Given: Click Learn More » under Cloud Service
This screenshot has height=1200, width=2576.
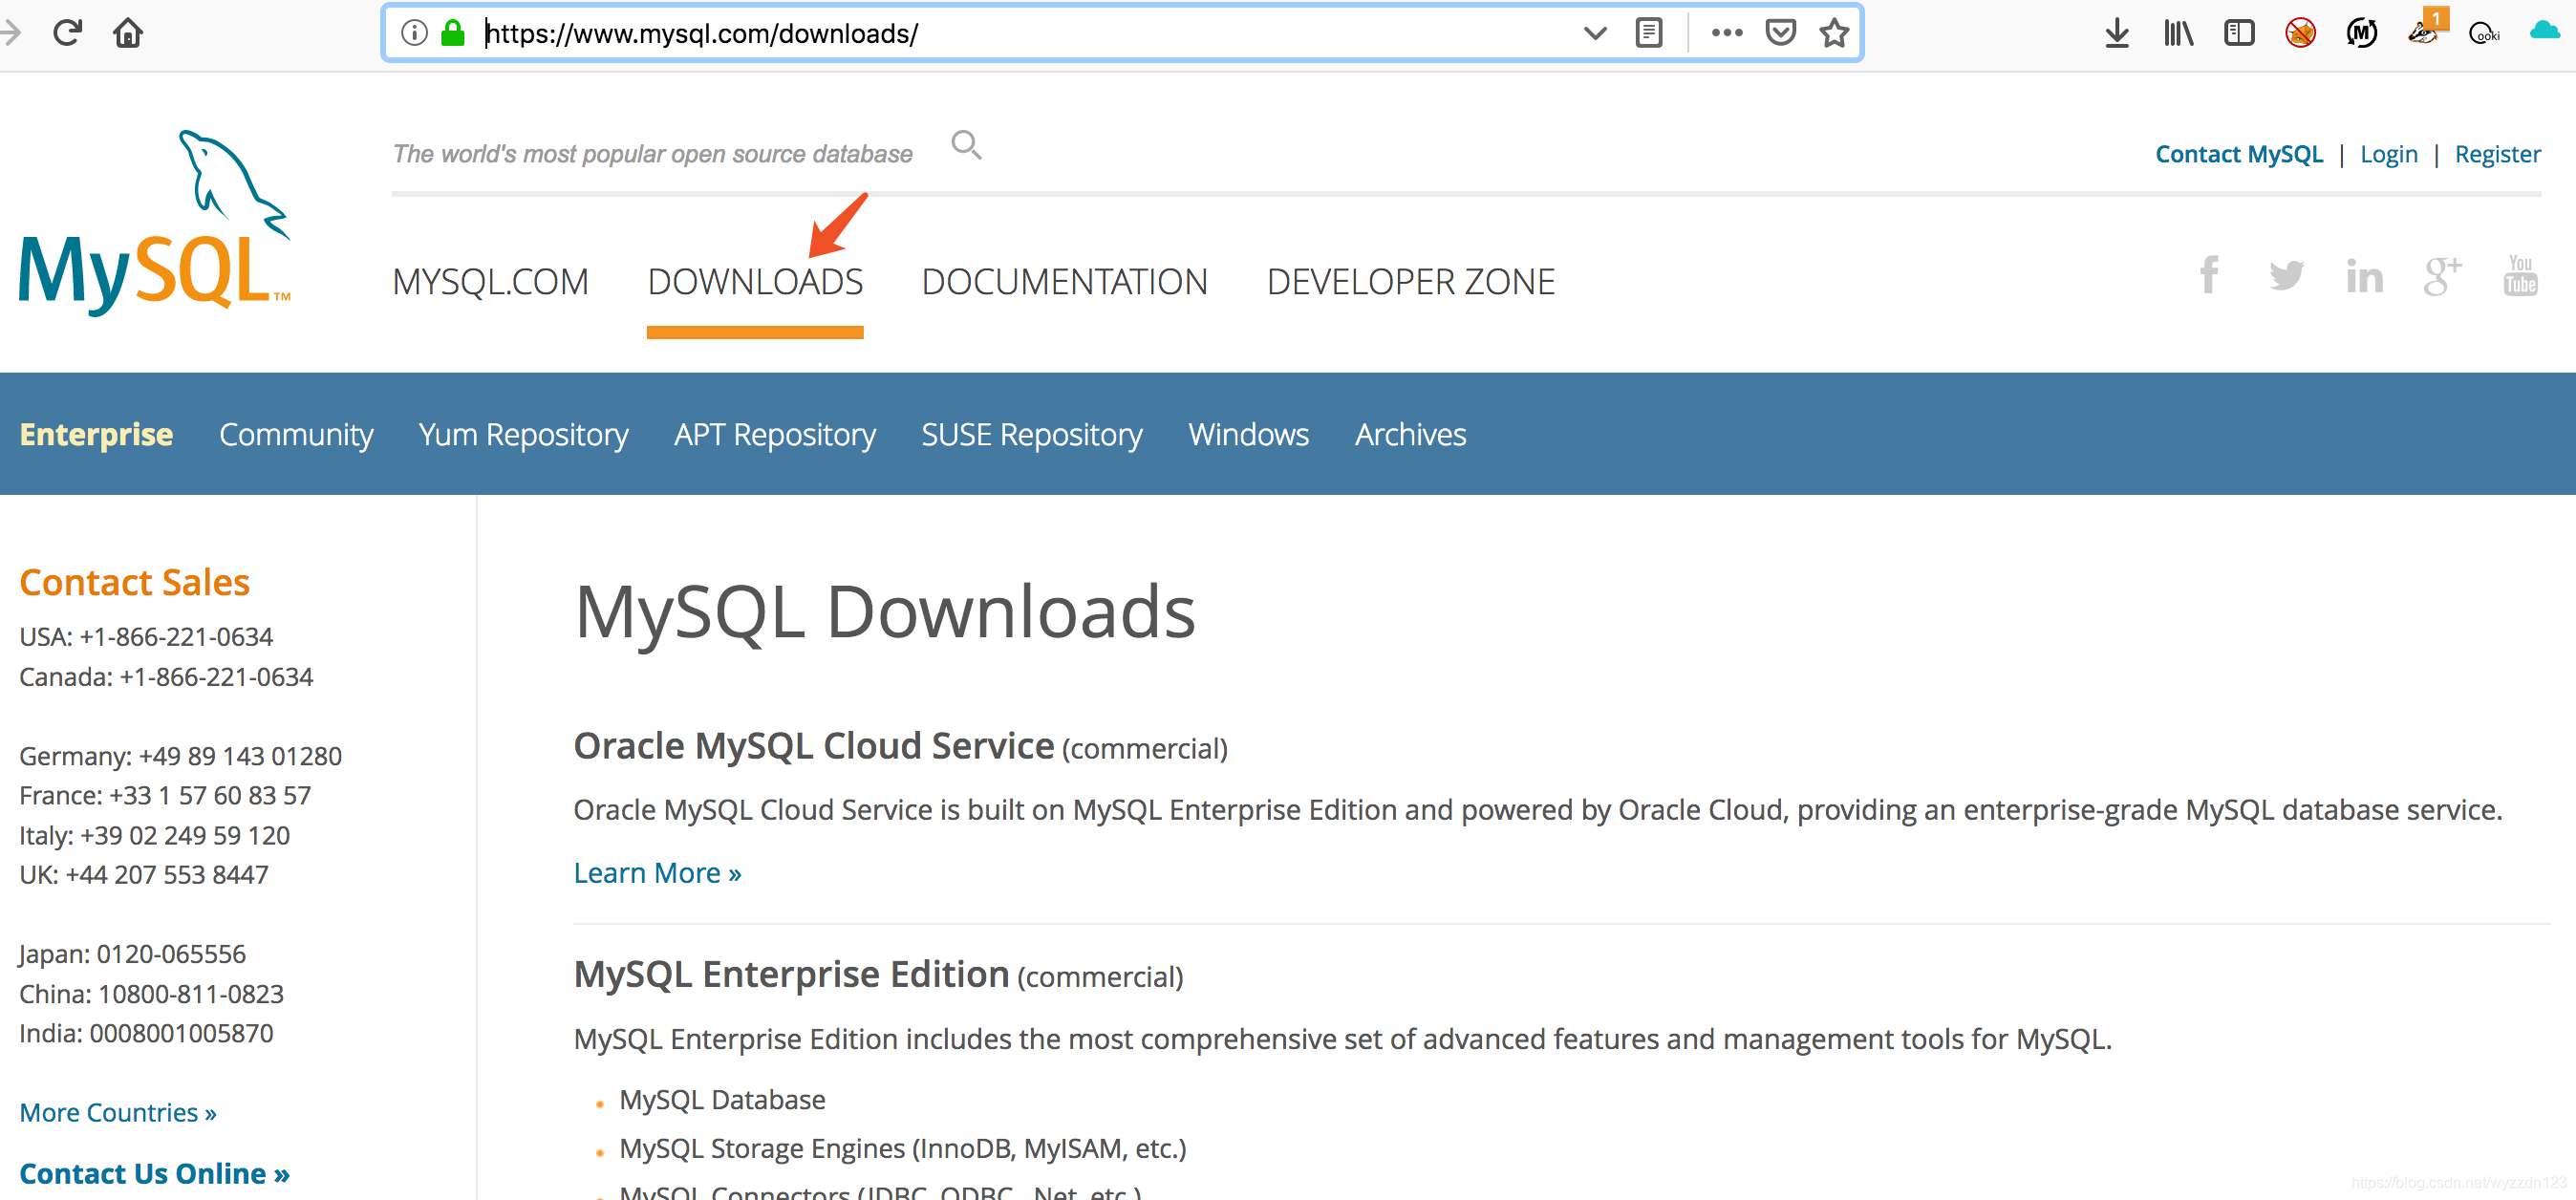Looking at the screenshot, I should 657,873.
